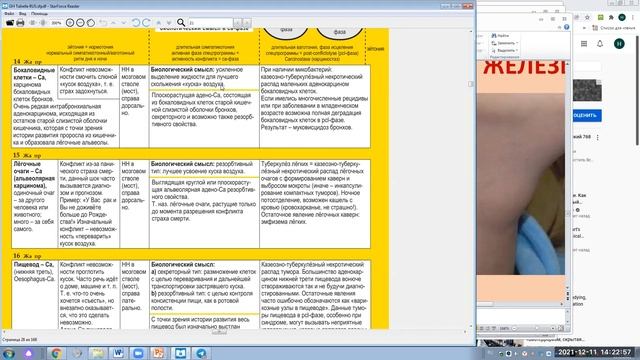640x360 pixels.
Task: Click the open file folder icon
Action: (x=9, y=23)
